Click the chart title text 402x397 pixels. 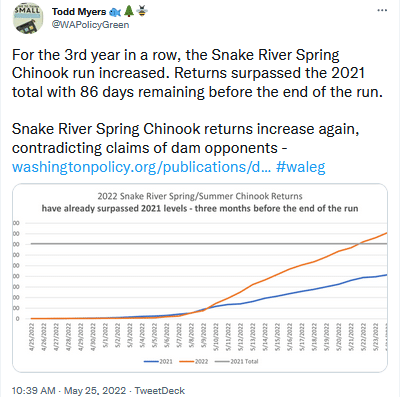coord(200,202)
